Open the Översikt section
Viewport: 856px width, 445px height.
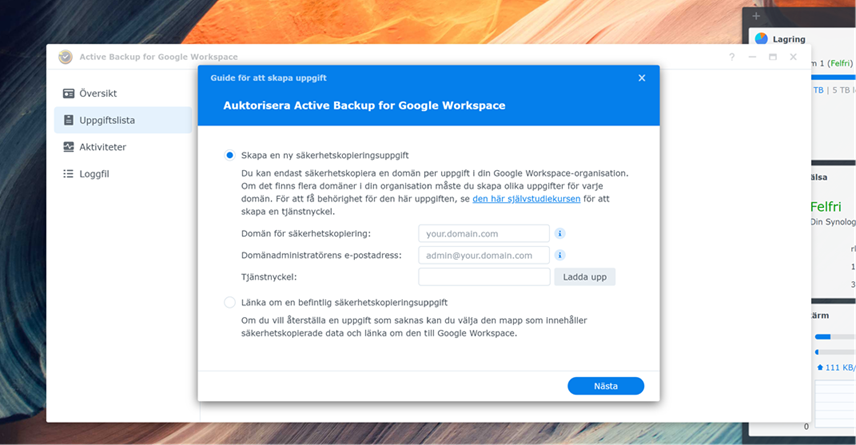tap(123, 93)
